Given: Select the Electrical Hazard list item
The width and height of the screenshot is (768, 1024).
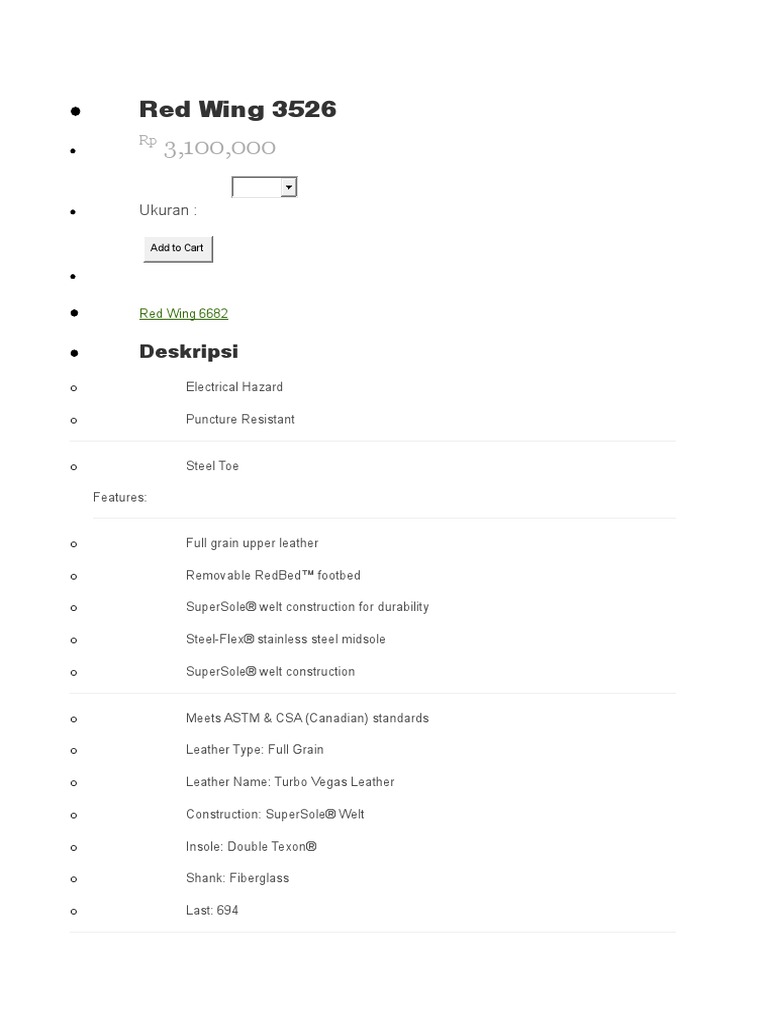Looking at the screenshot, I should (234, 387).
